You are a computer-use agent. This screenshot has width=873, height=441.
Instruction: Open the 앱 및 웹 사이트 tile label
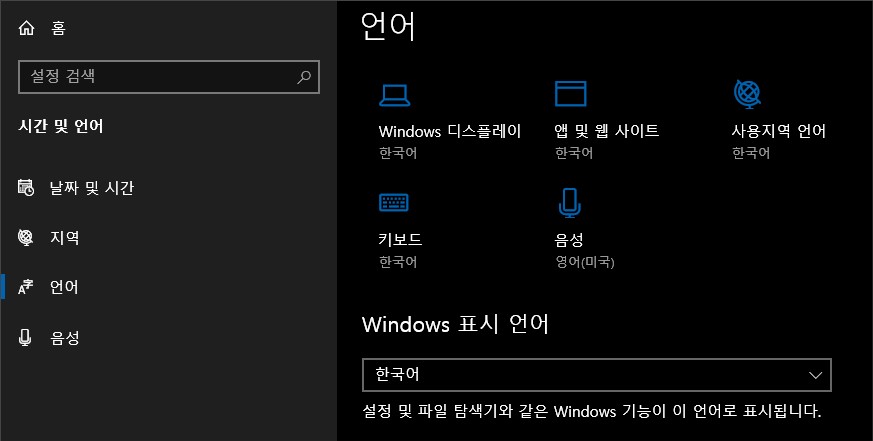607,131
